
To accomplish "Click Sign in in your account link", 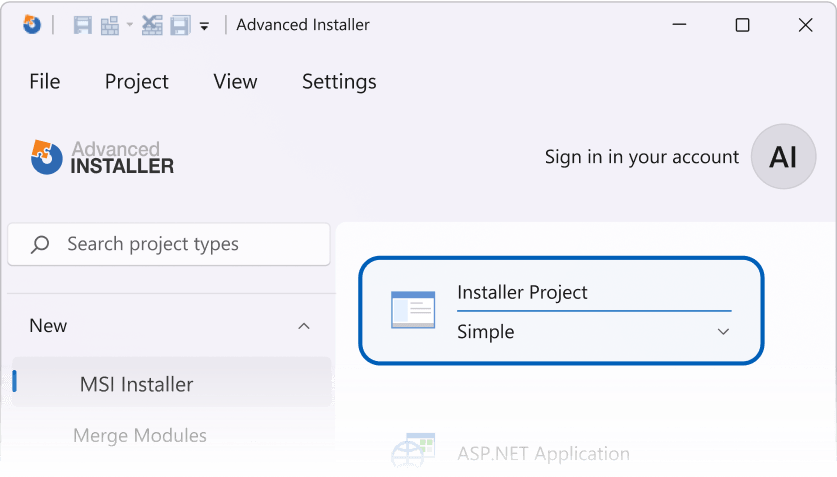I will [642, 157].
